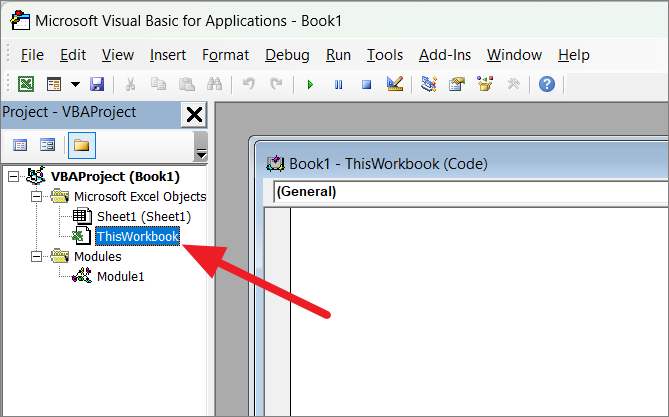
Task: Click inside the ThisWorkbook code editor area
Action: point(480,312)
